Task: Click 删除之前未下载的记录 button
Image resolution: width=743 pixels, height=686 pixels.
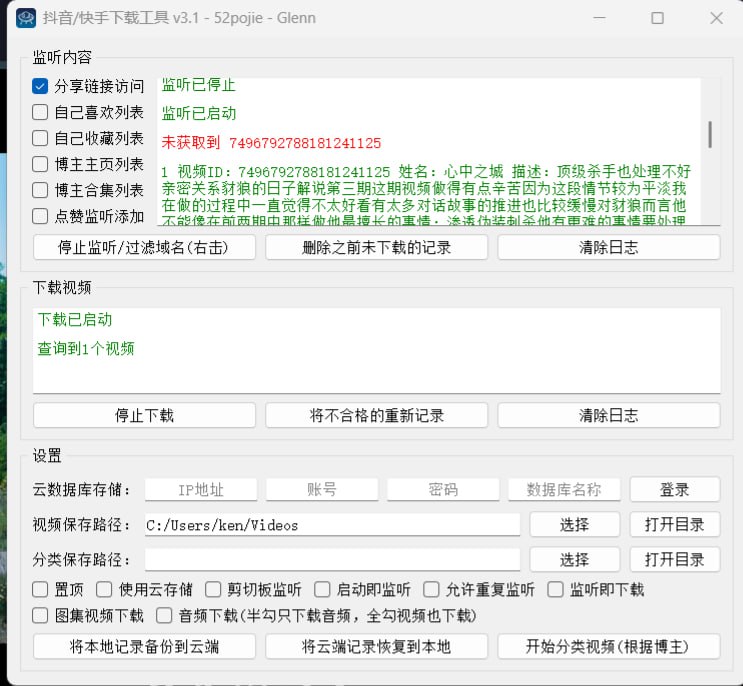Action: 376,247
